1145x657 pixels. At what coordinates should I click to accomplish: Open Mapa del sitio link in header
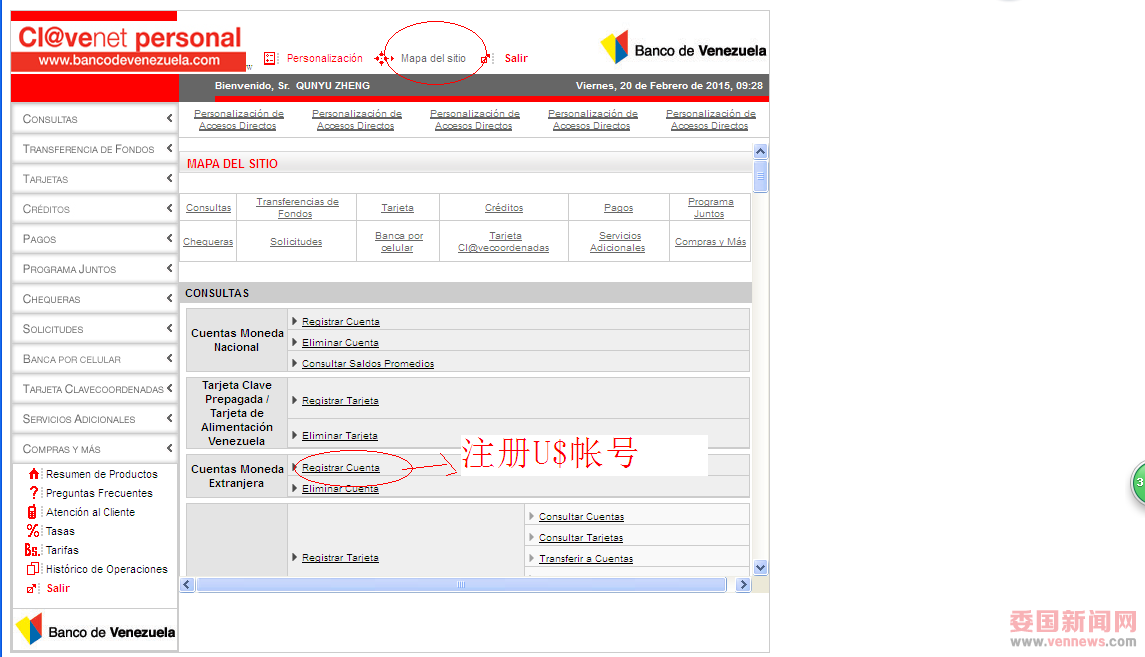[x=433, y=58]
